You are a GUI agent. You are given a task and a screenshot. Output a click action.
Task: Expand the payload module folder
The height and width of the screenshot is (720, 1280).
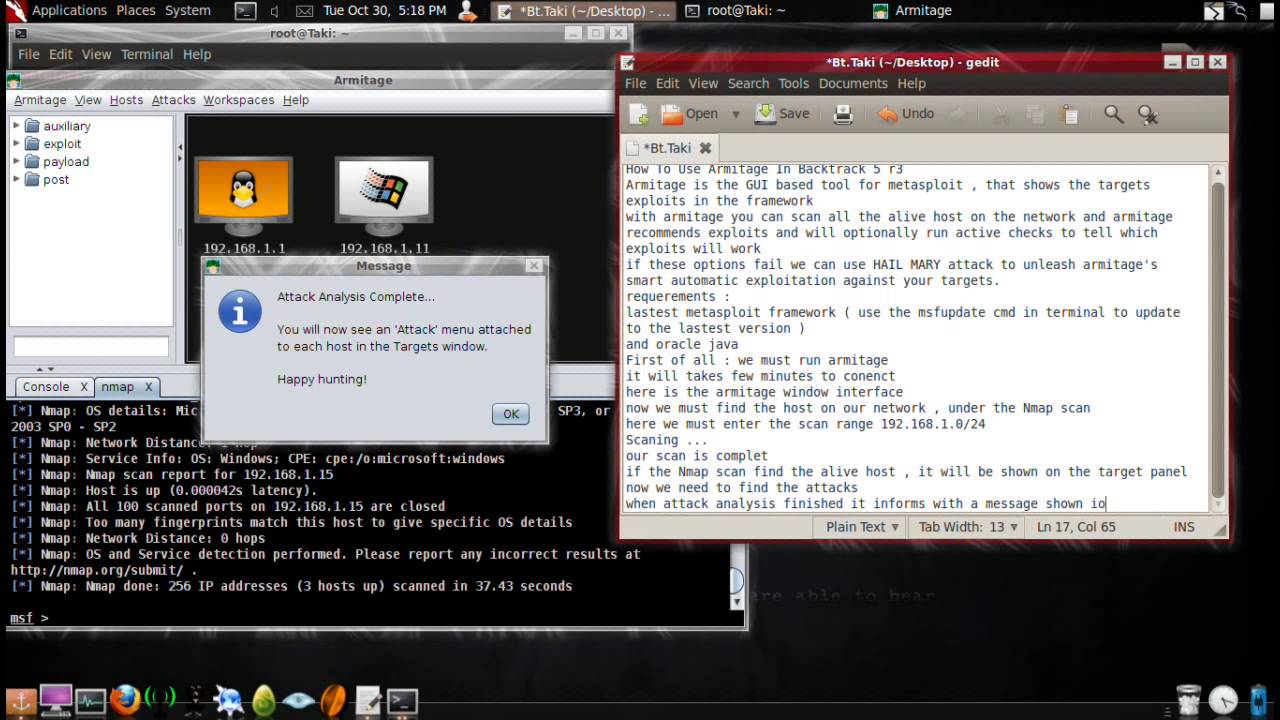pyautogui.click(x=17, y=162)
